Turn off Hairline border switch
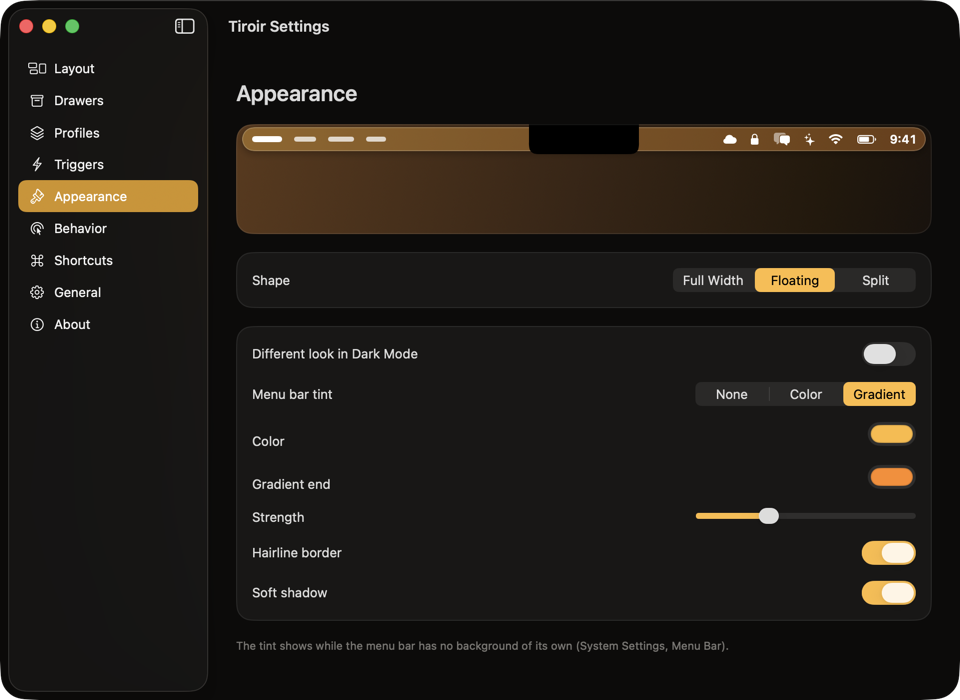Image resolution: width=960 pixels, height=700 pixels. click(888, 553)
